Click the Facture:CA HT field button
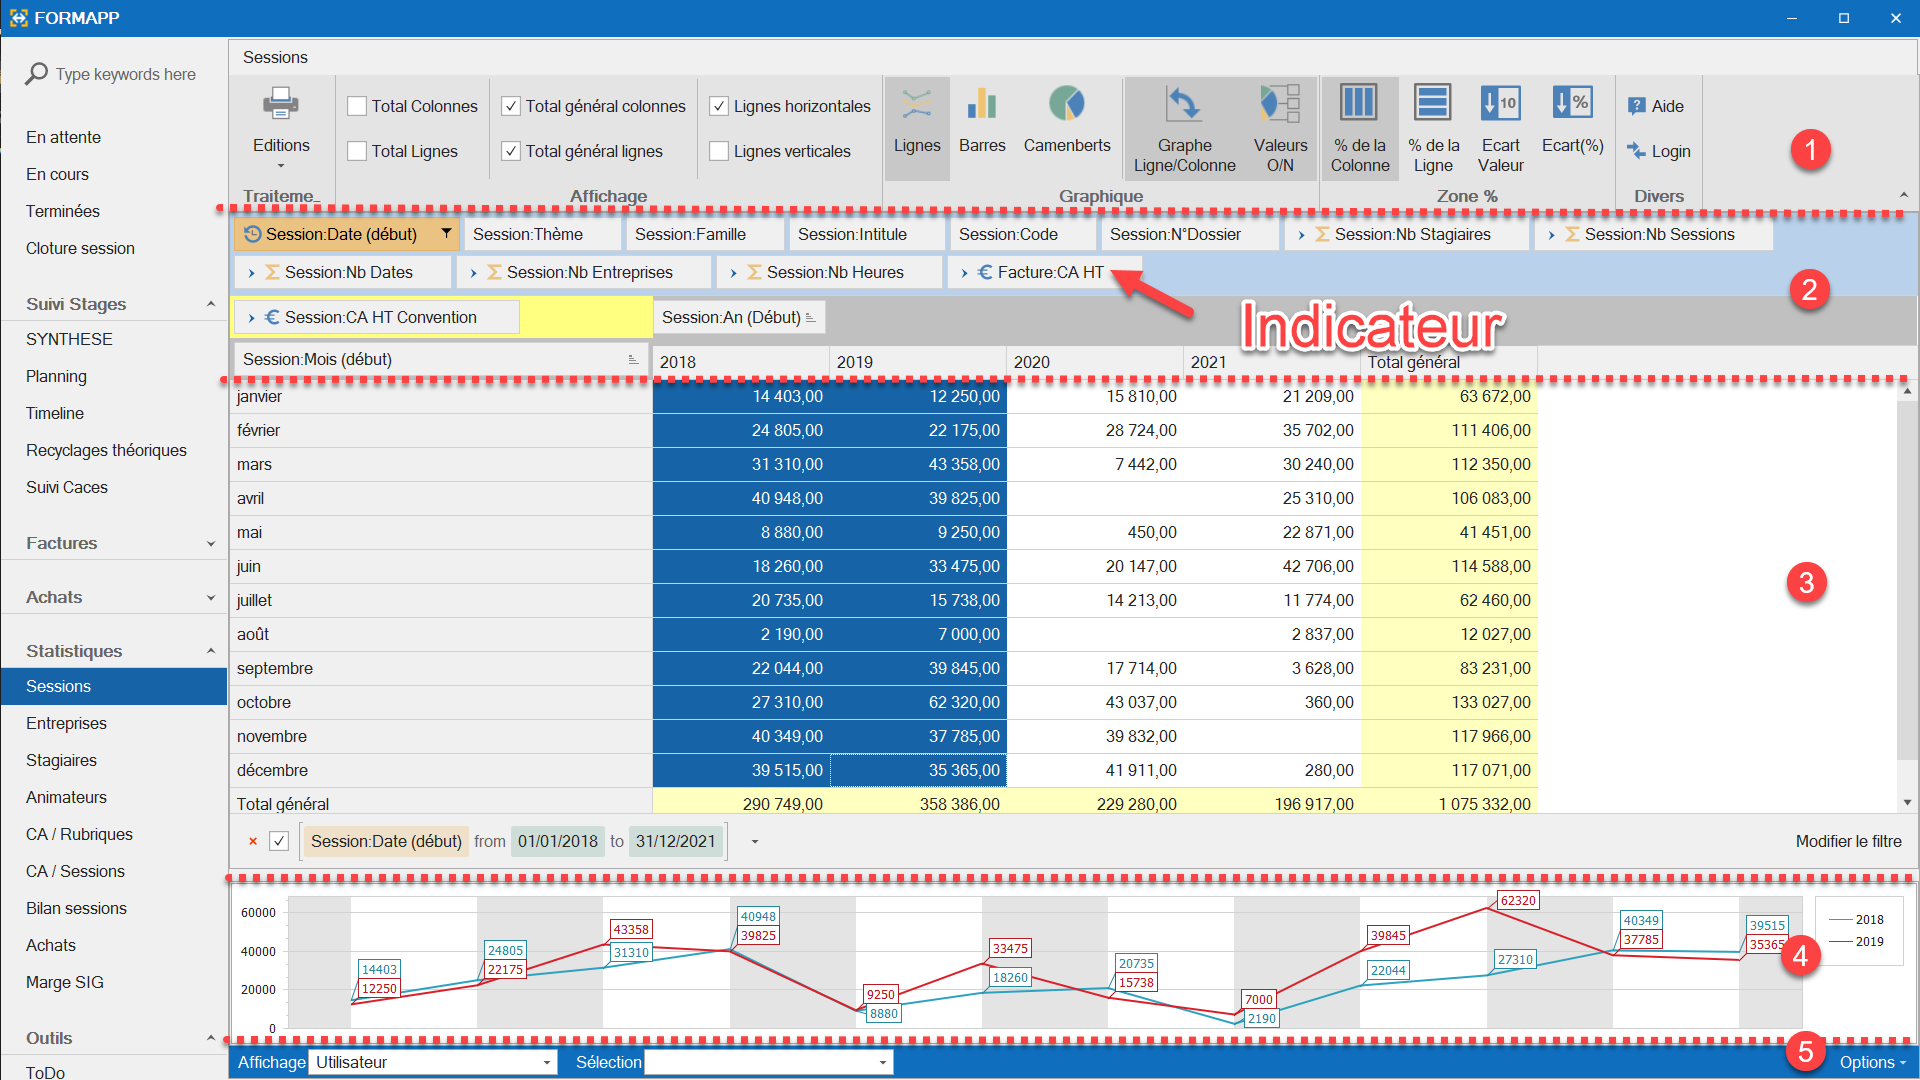 (1044, 272)
